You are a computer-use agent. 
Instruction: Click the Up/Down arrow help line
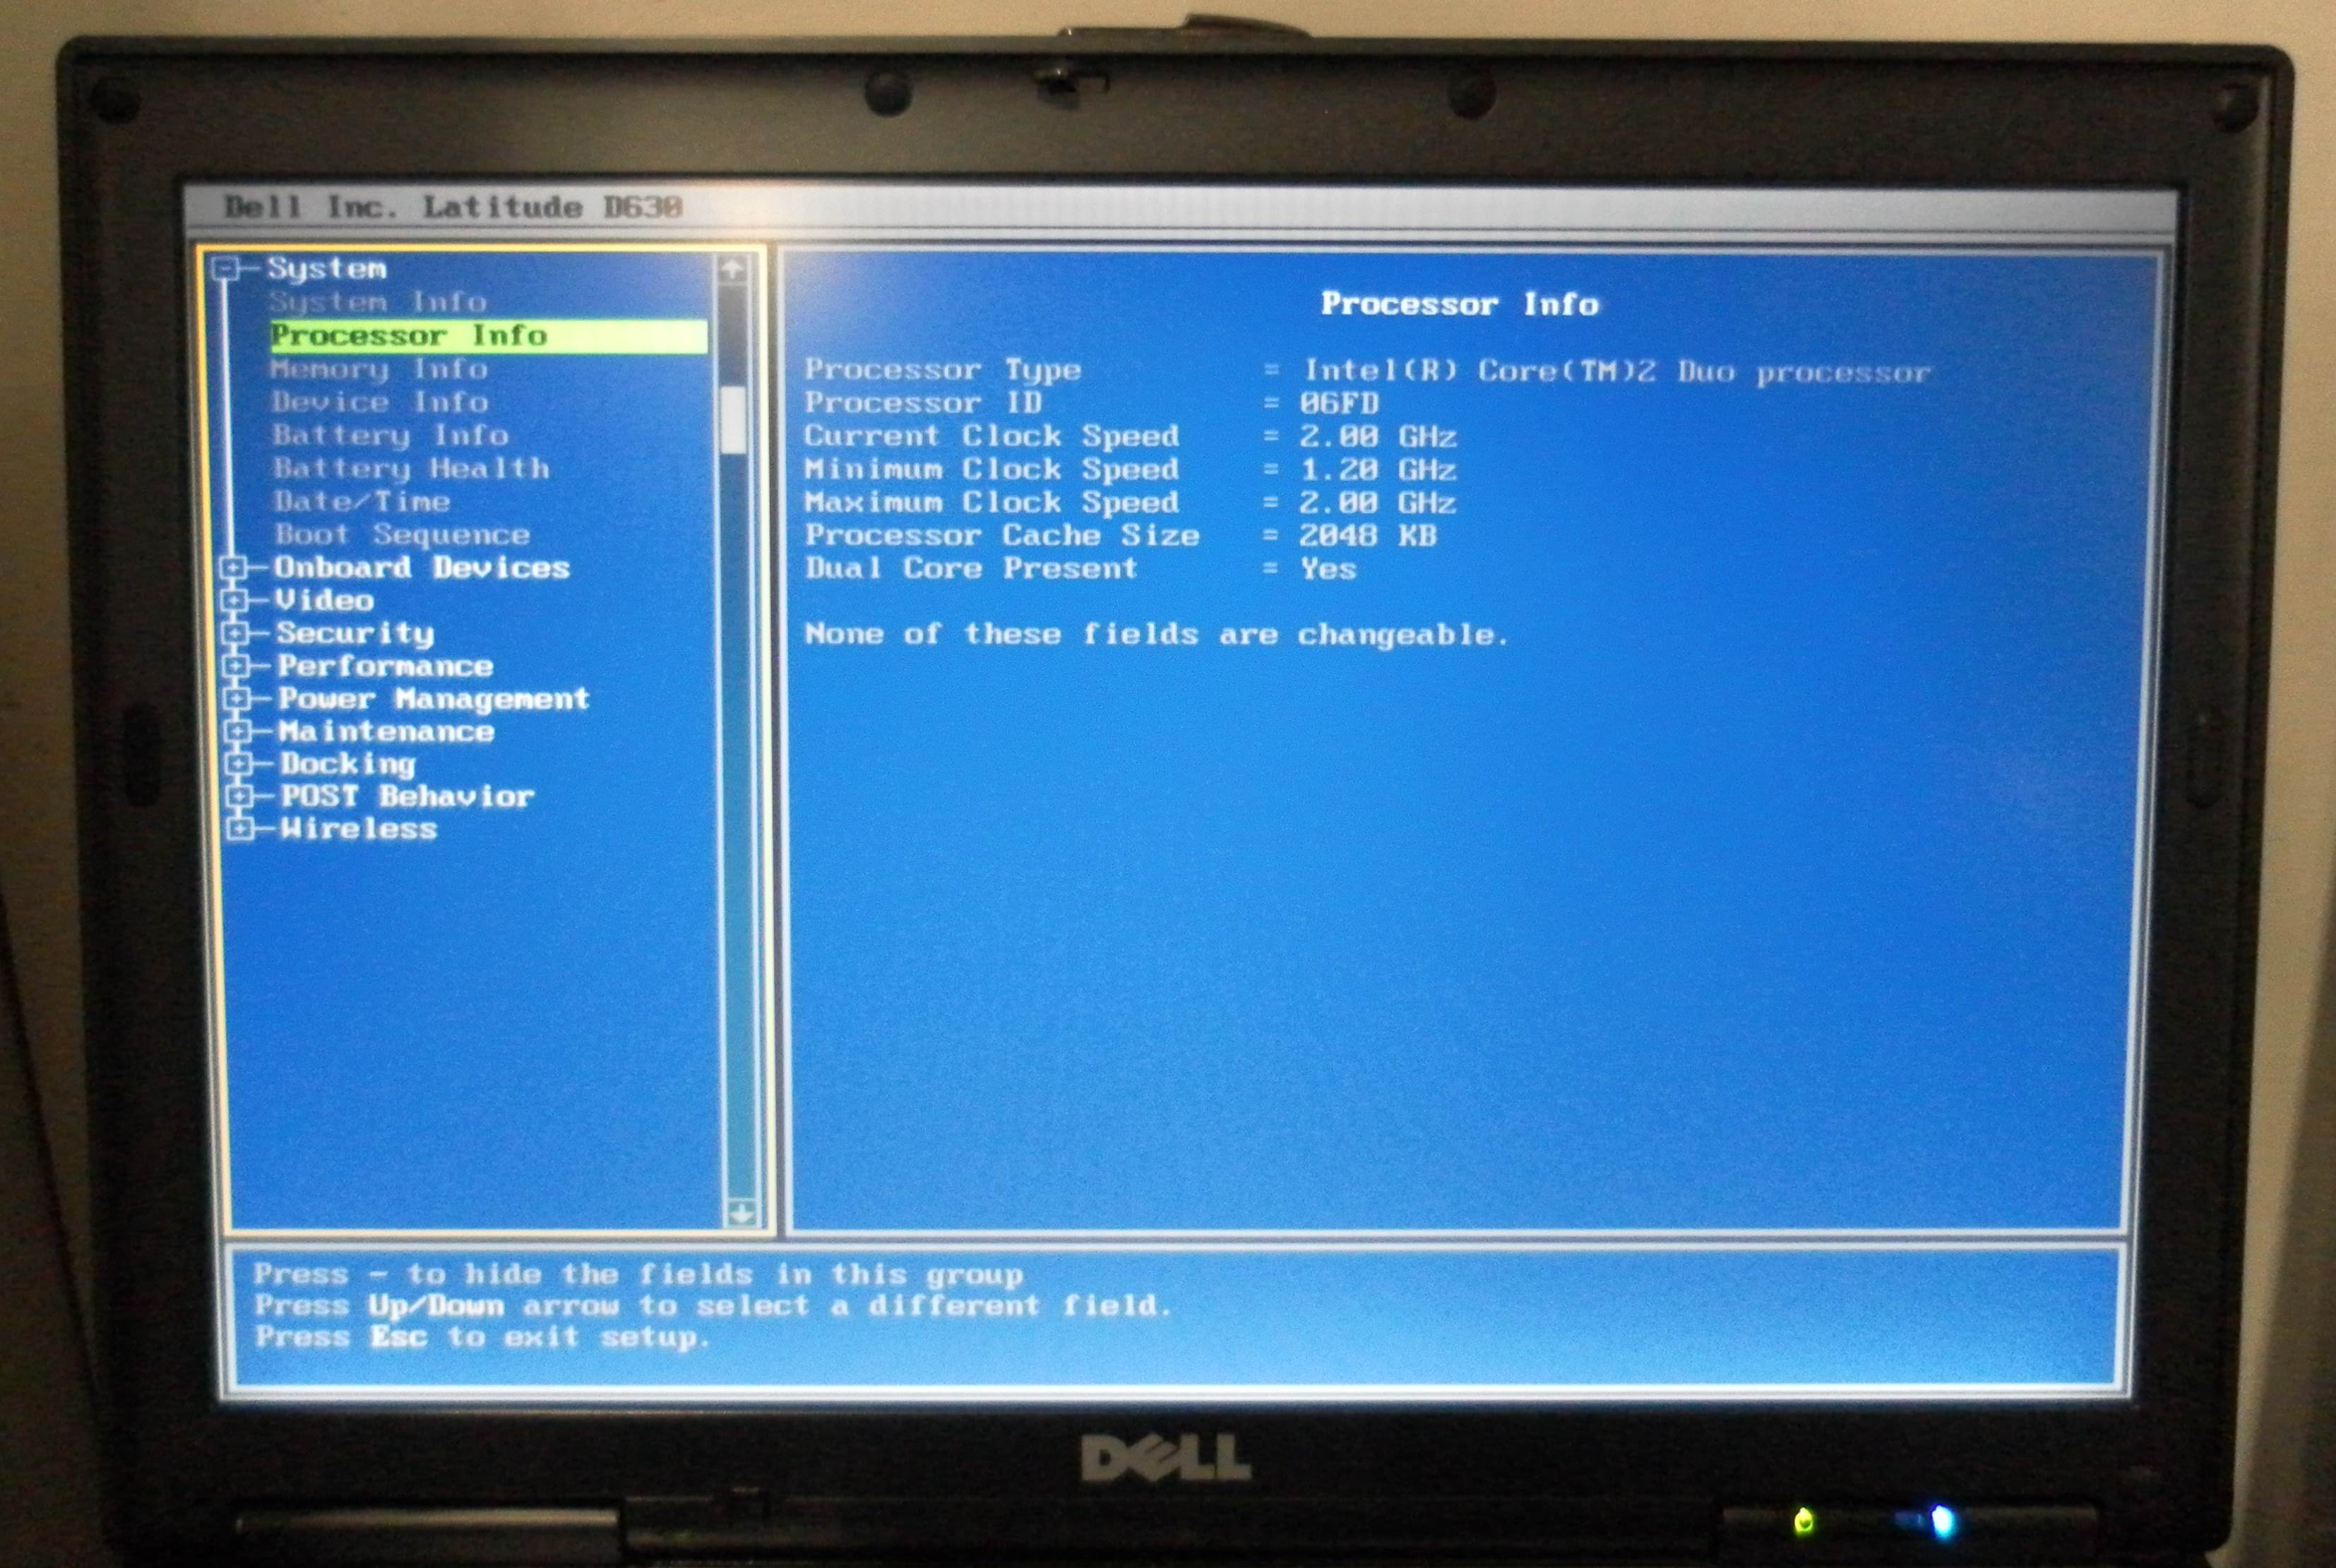pos(712,1306)
